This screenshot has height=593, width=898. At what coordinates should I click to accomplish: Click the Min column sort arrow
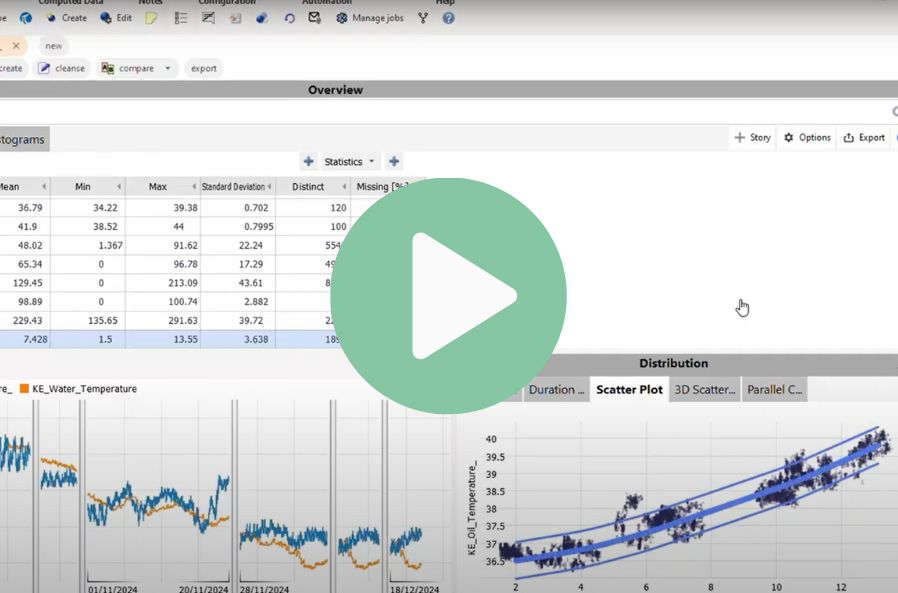coord(120,187)
